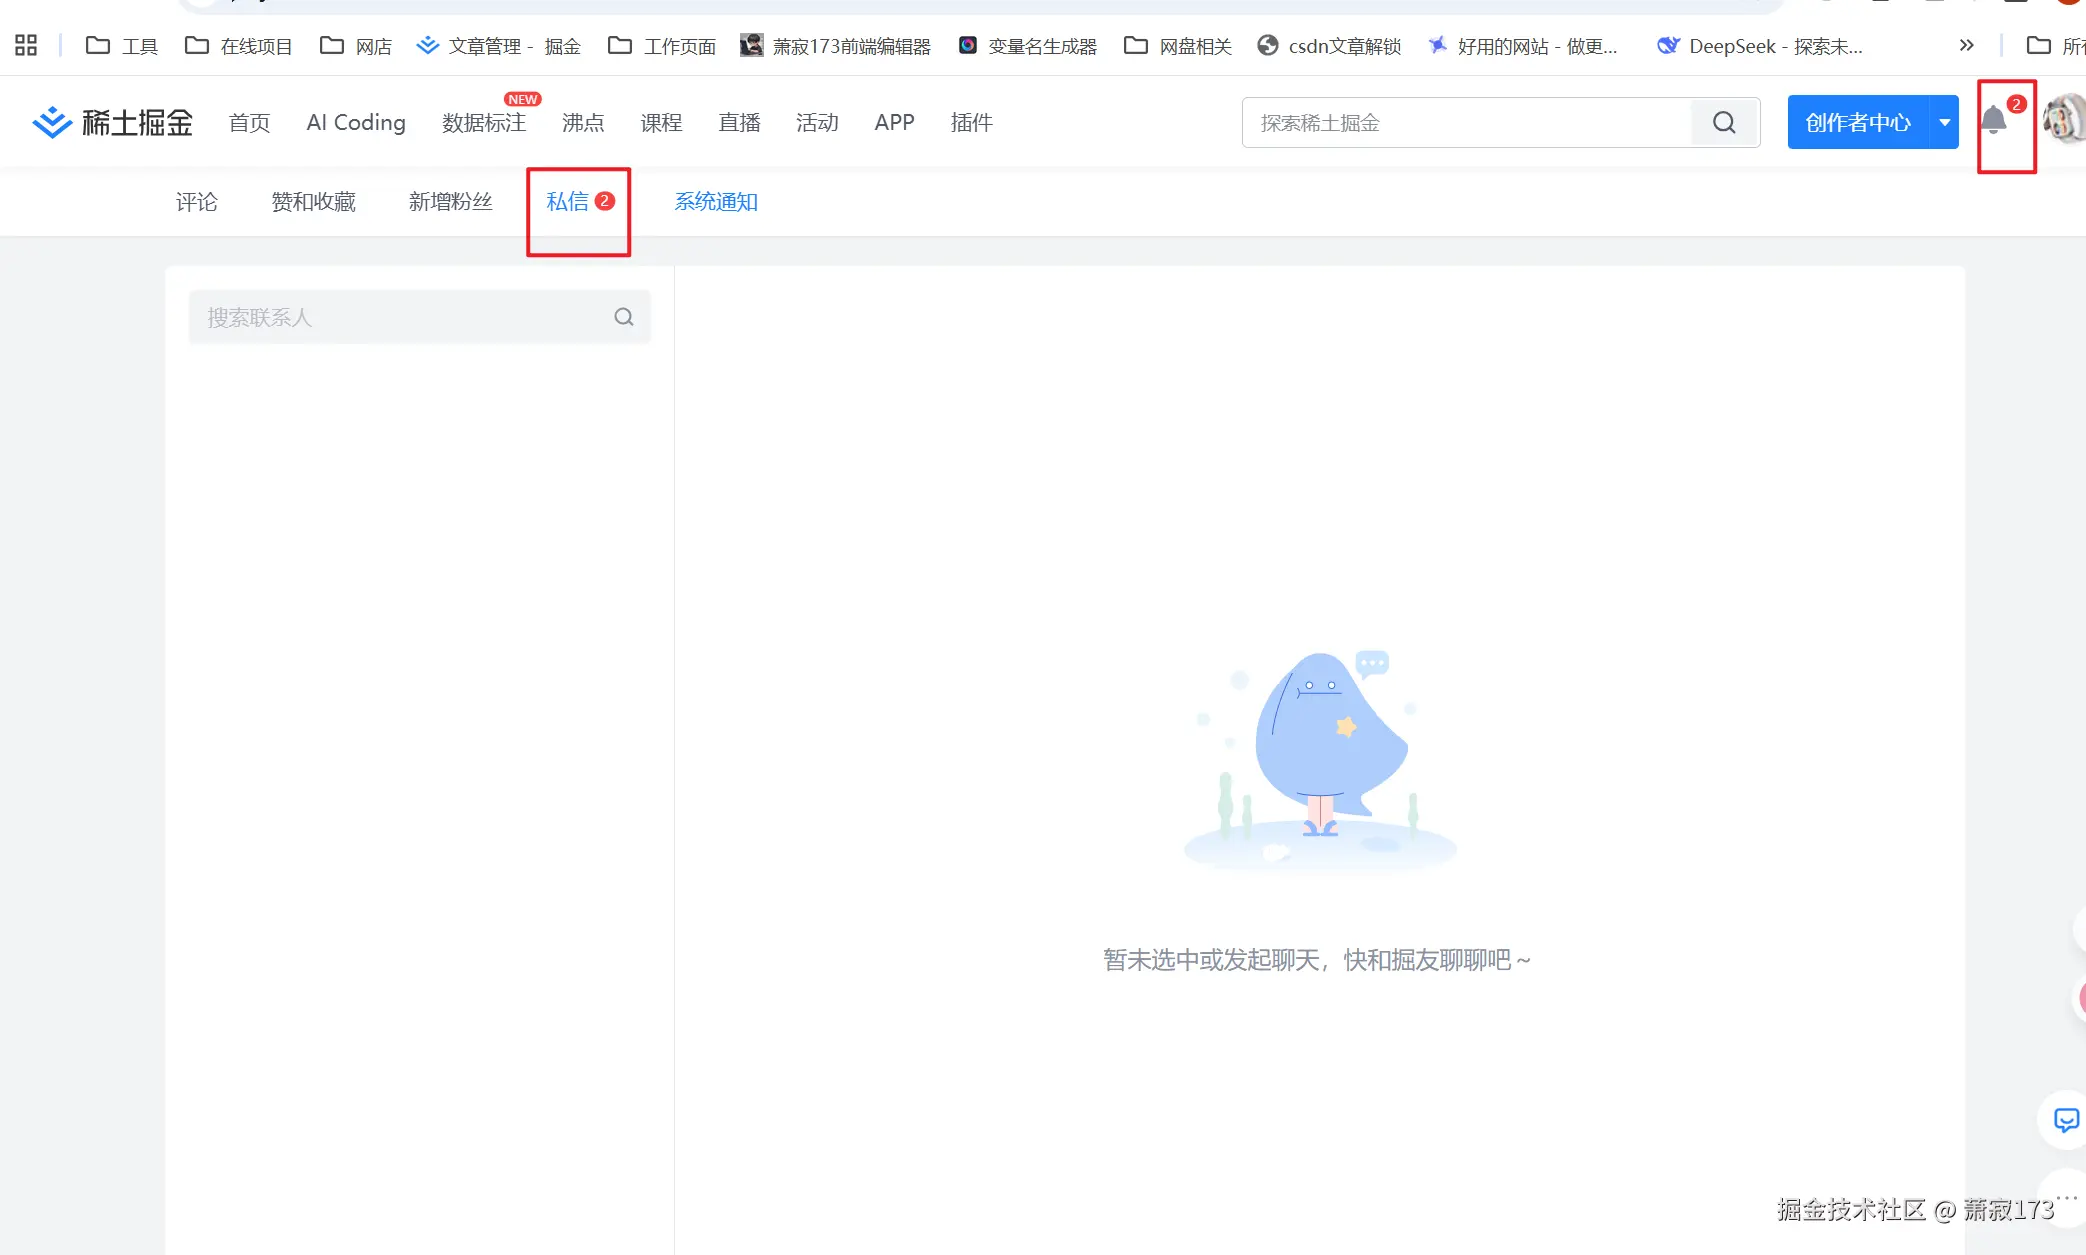Viewport: 2086px width, 1255px height.
Task: Switch to the 评论 tab
Action: (x=196, y=201)
